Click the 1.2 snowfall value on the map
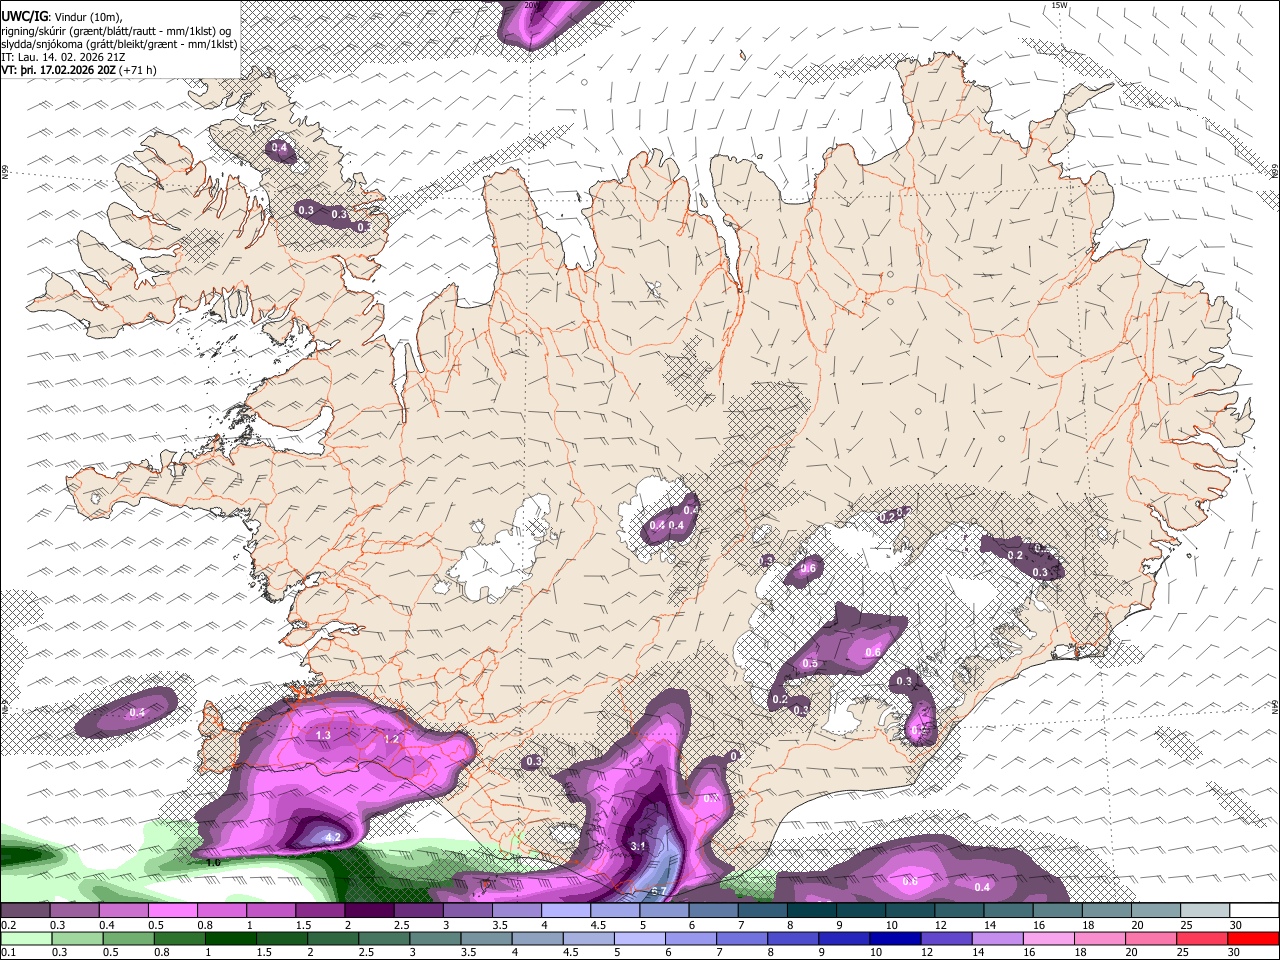1280x960 pixels. coord(391,739)
